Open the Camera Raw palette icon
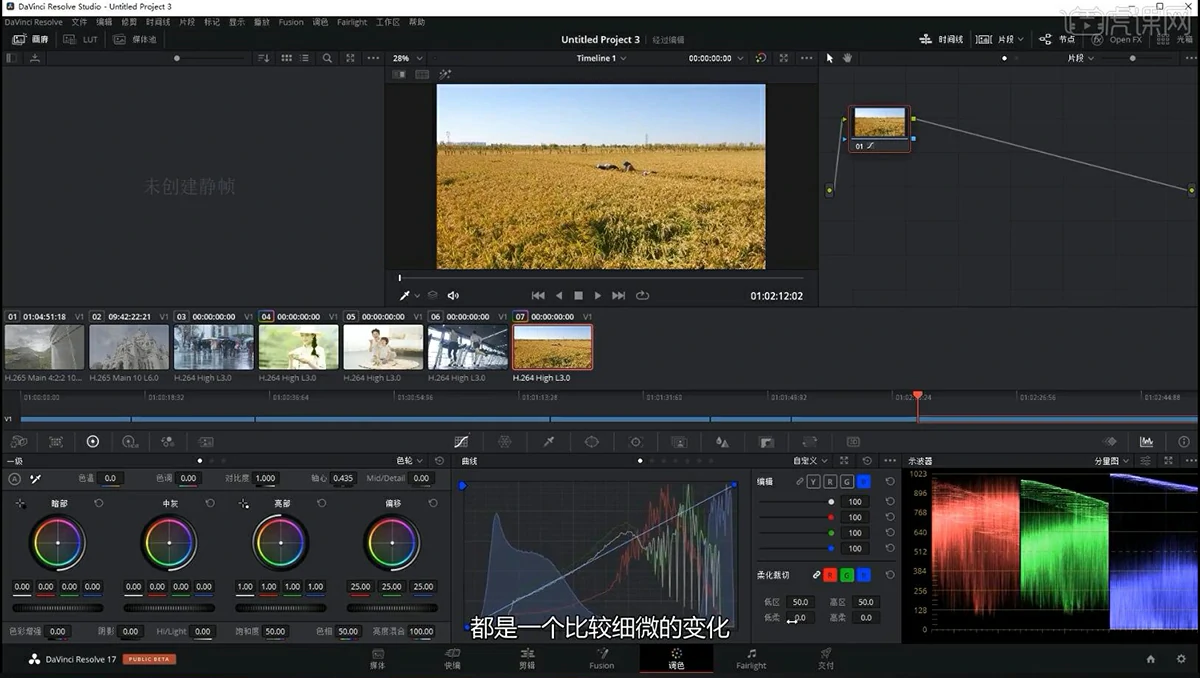This screenshot has width=1200, height=678. point(18,441)
